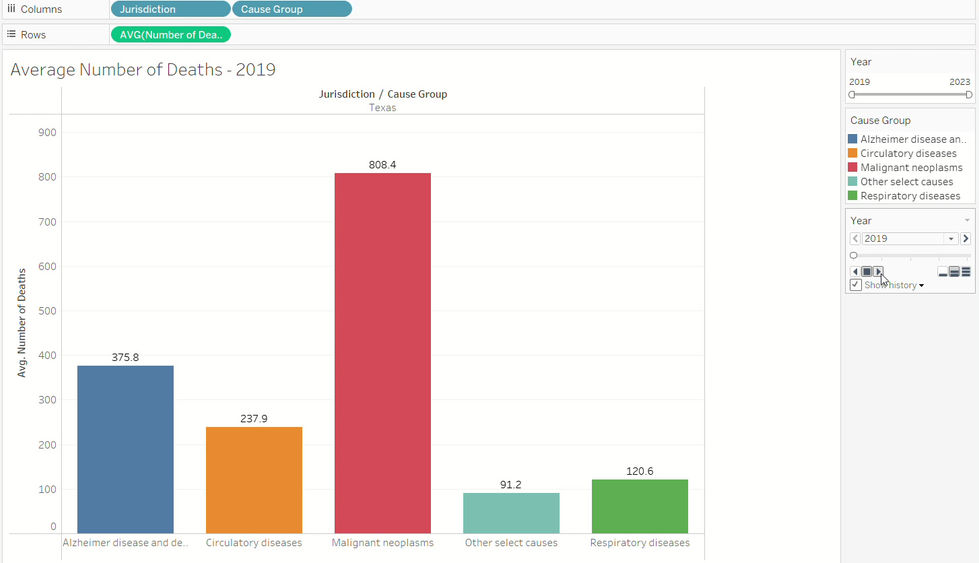Stop the Year page playback
This screenshot has height=563, width=979.
[867, 272]
